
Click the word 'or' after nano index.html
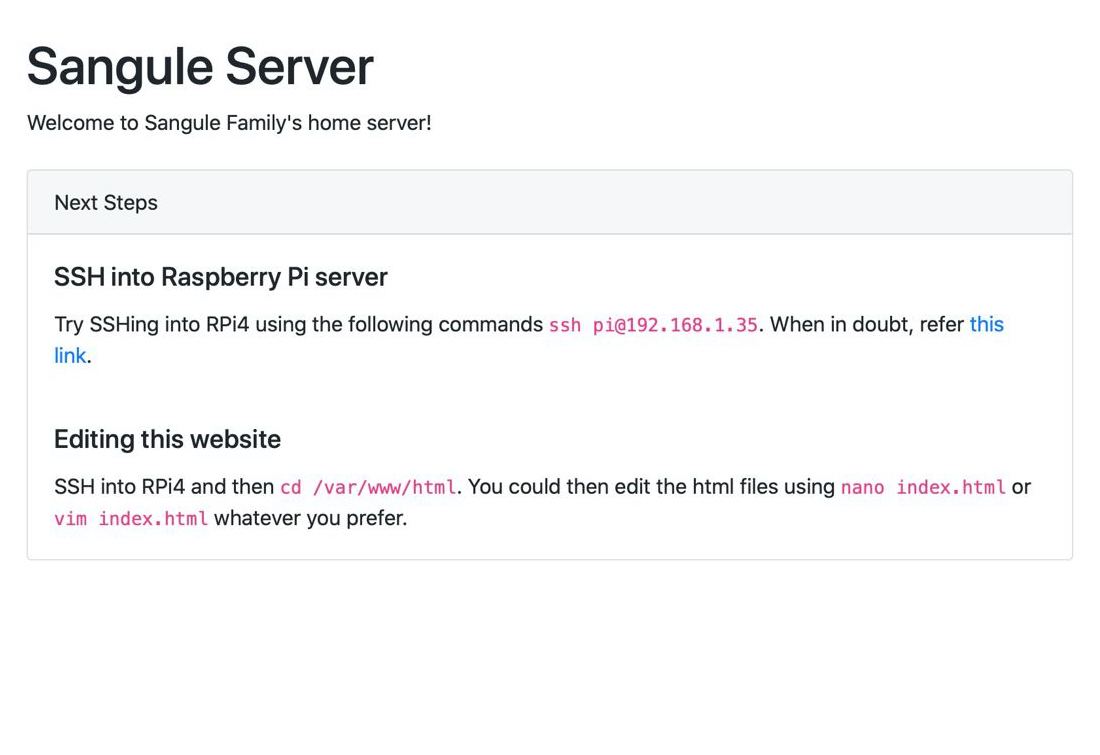pyautogui.click(x=1021, y=488)
